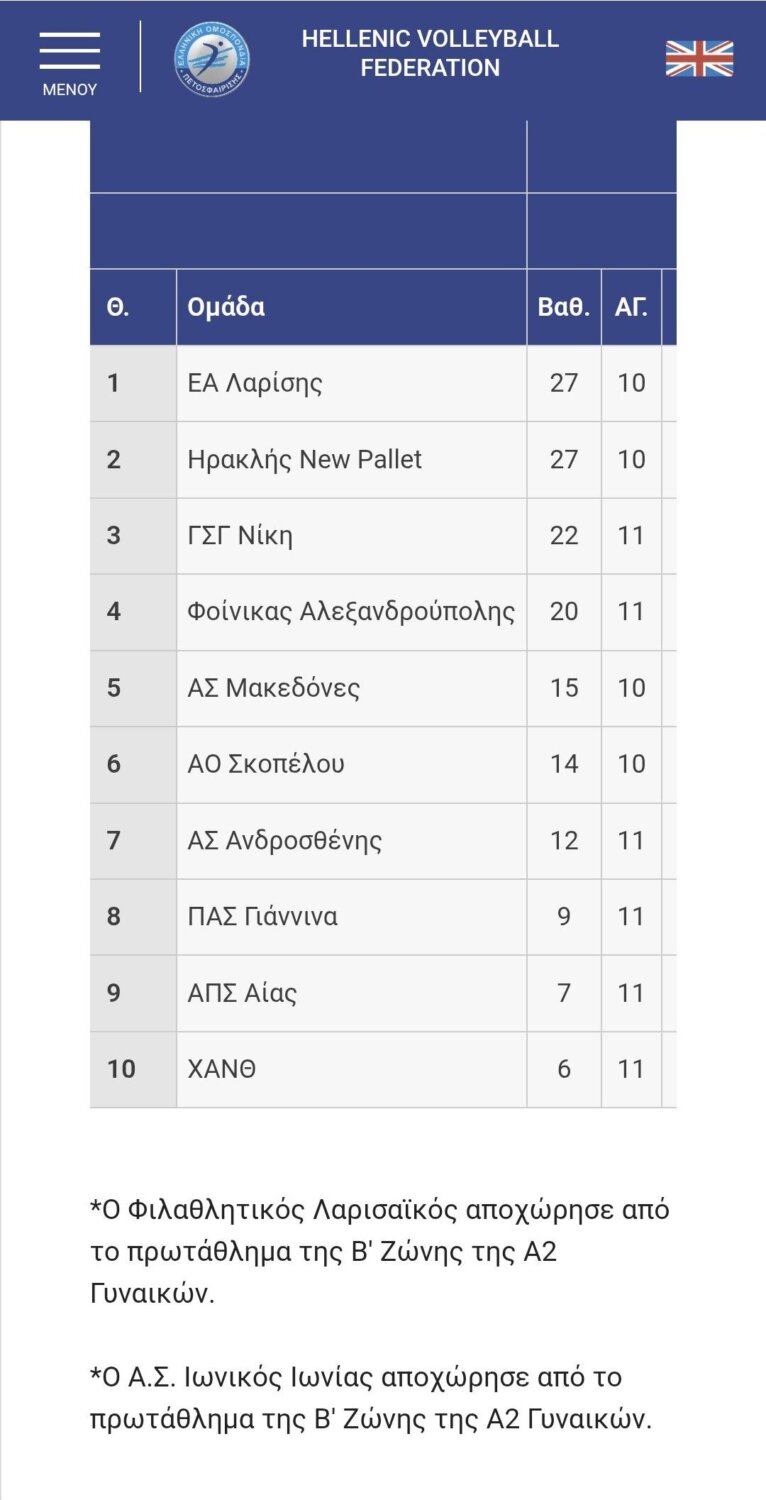Click the Hellenic Volleyball Federation logo
This screenshot has height=1500, width=766.
(212, 60)
